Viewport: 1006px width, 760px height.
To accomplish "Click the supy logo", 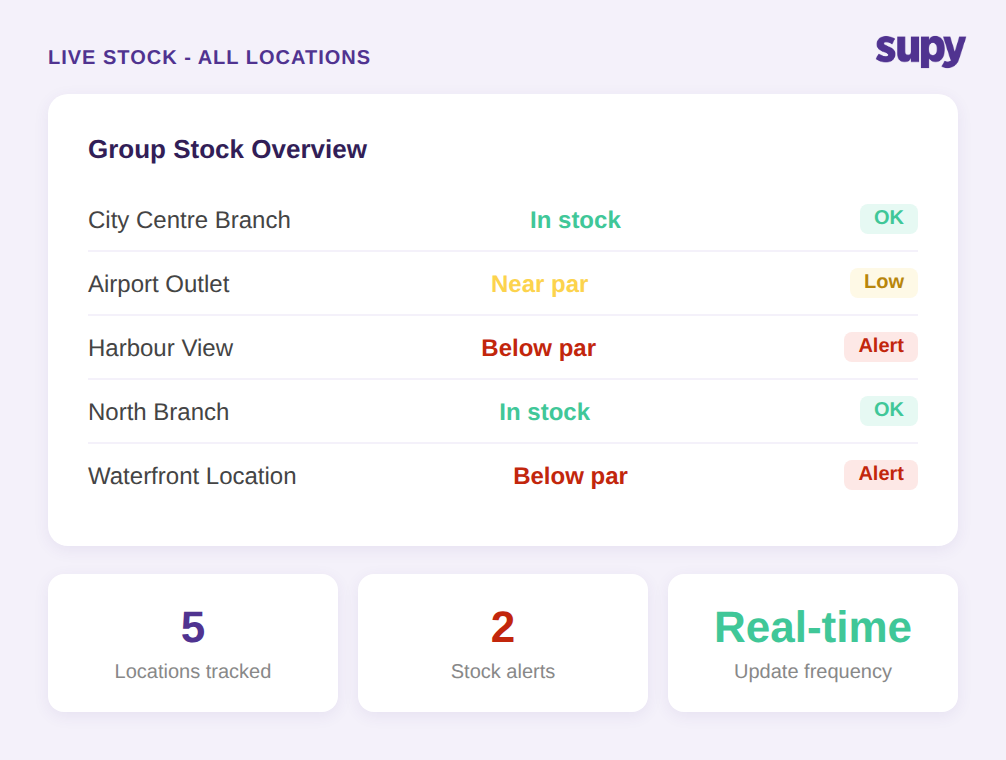I will pyautogui.click(x=920, y=51).
